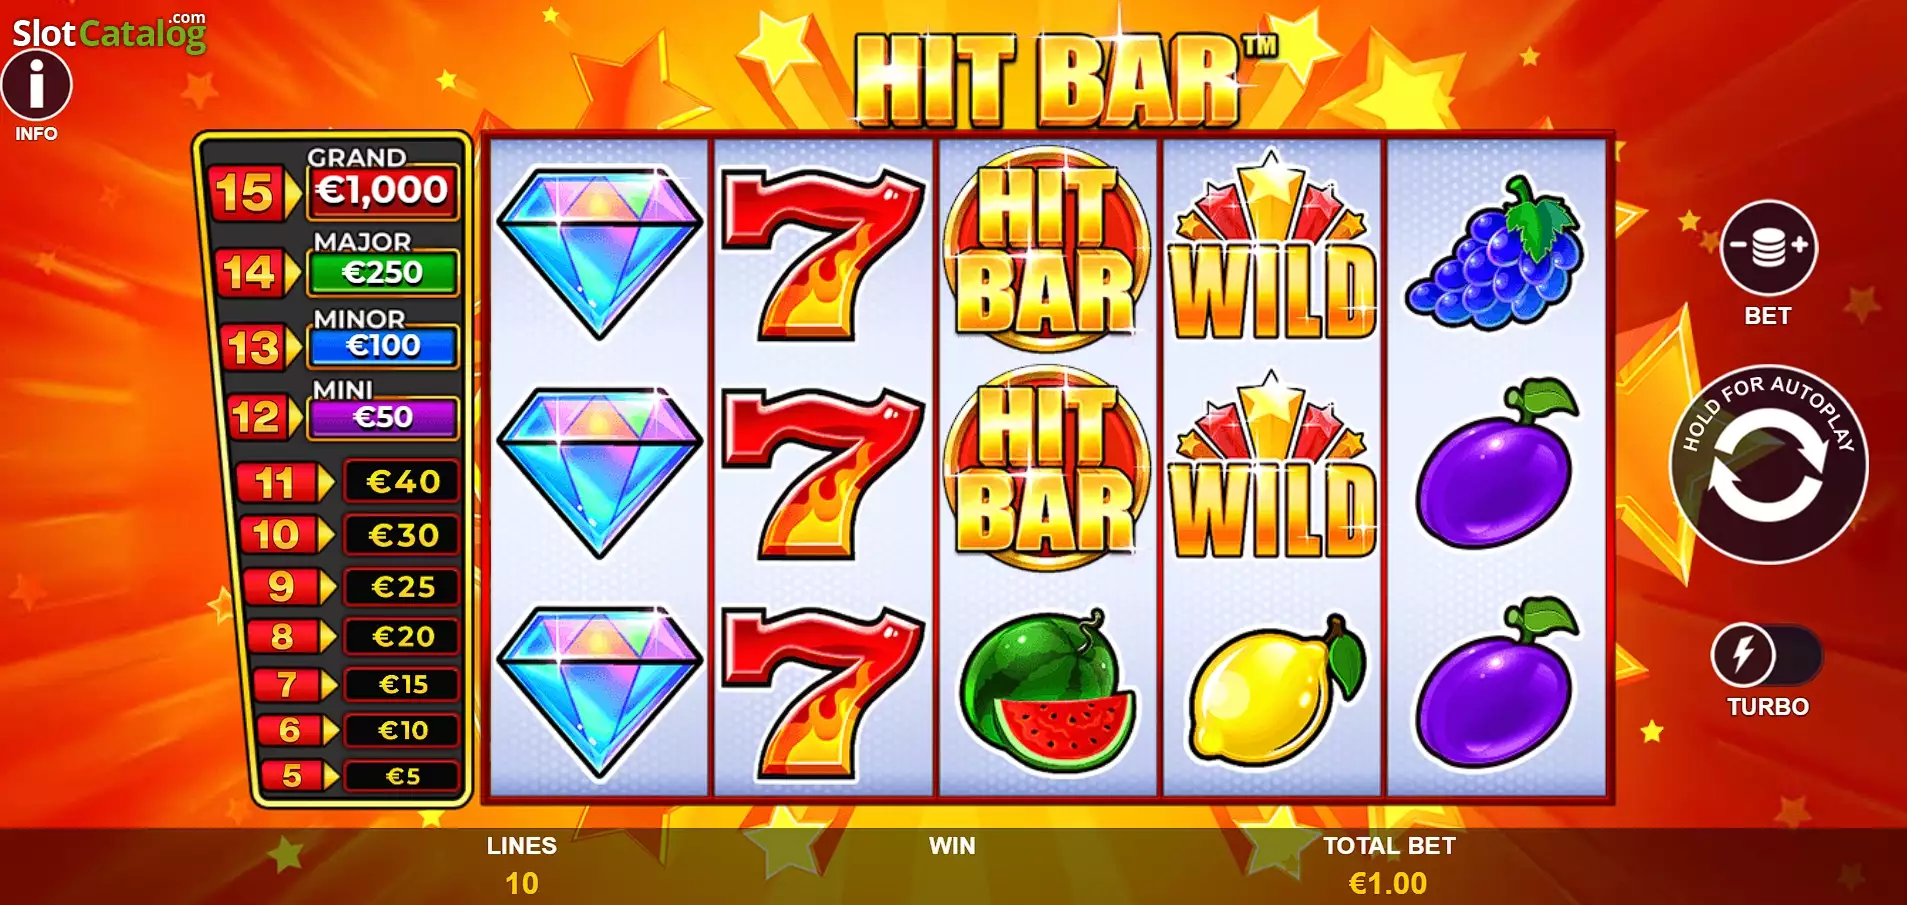Toggle the TURBO lightning switch
Viewport: 1907px width, 905px height.
pos(1766,655)
